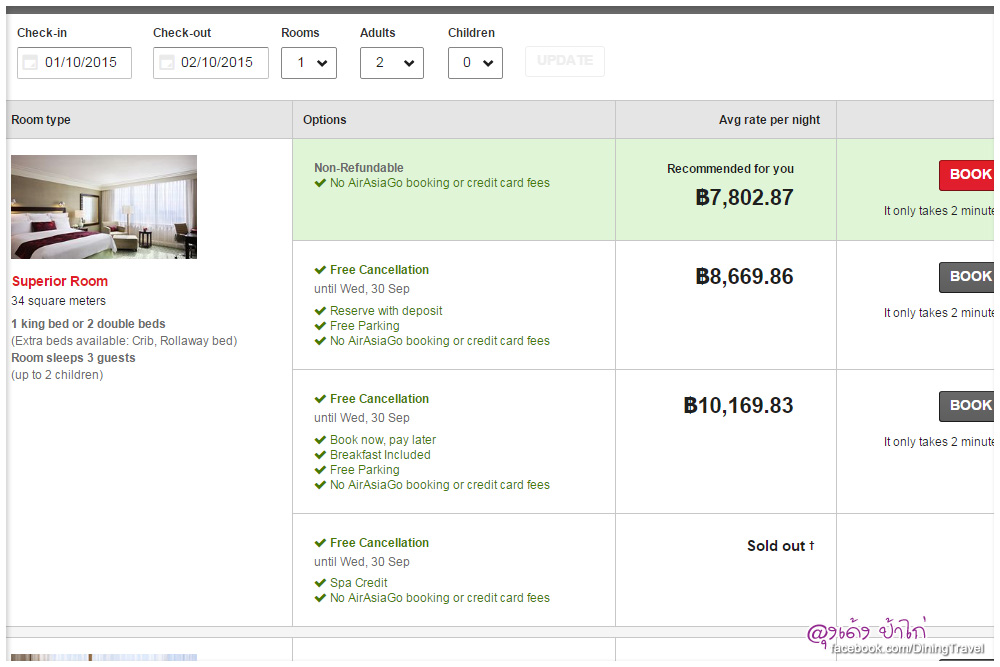Click checkmark icon beside Spa Credit
1000x667 pixels.
[320, 583]
